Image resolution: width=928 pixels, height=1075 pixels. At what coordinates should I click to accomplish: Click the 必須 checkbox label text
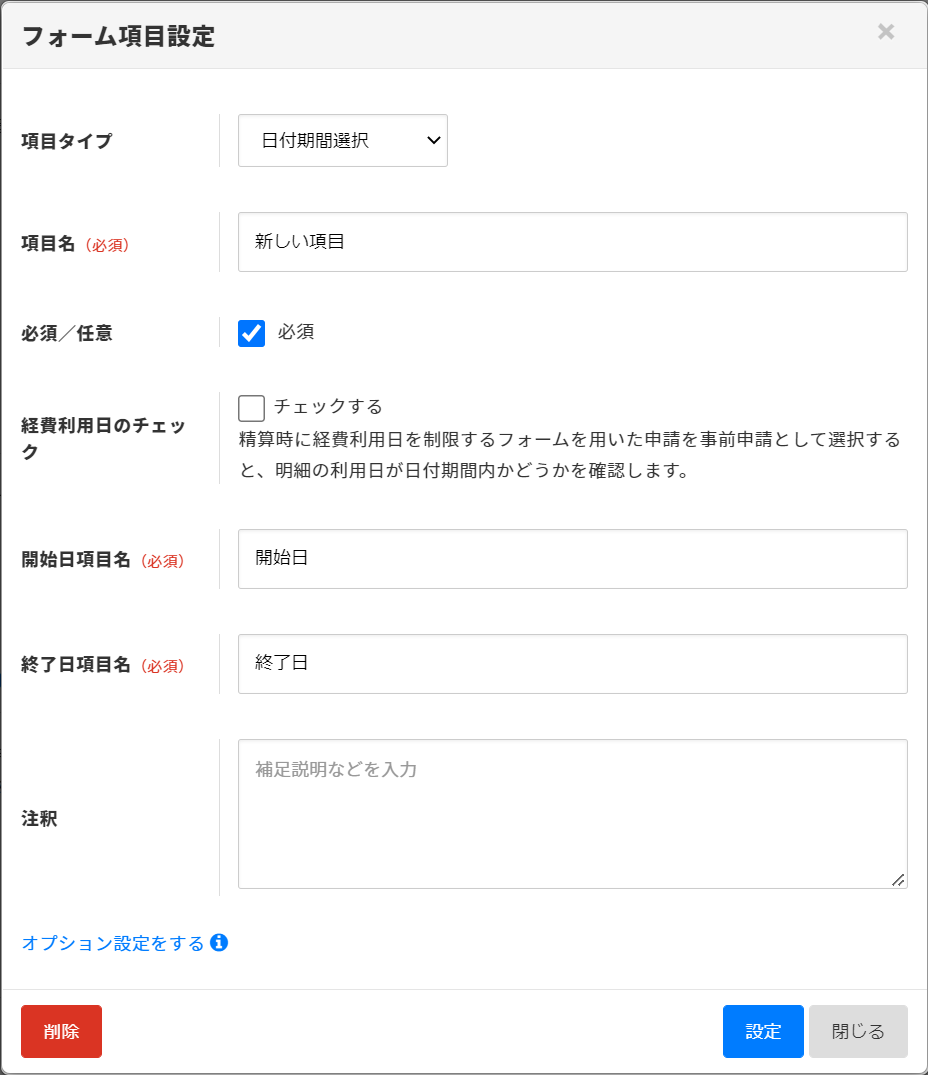[296, 332]
